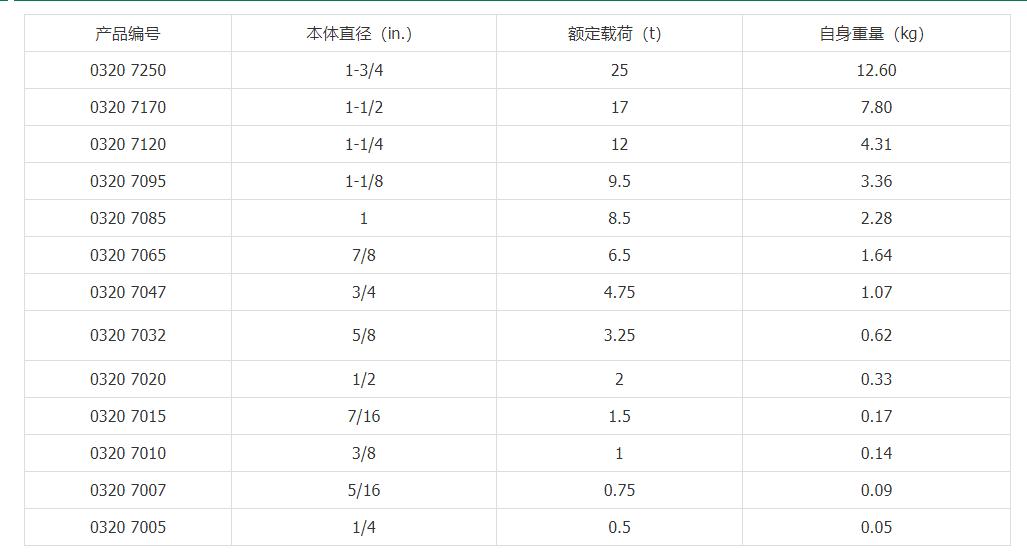
Task: Select product number 0320 7170
Action: click(x=128, y=107)
